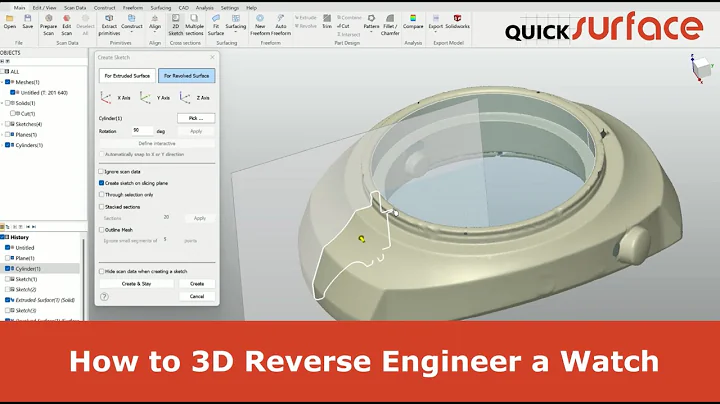The image size is (720, 404).
Task: Click the Create & Stay button
Action: pyautogui.click(x=136, y=284)
